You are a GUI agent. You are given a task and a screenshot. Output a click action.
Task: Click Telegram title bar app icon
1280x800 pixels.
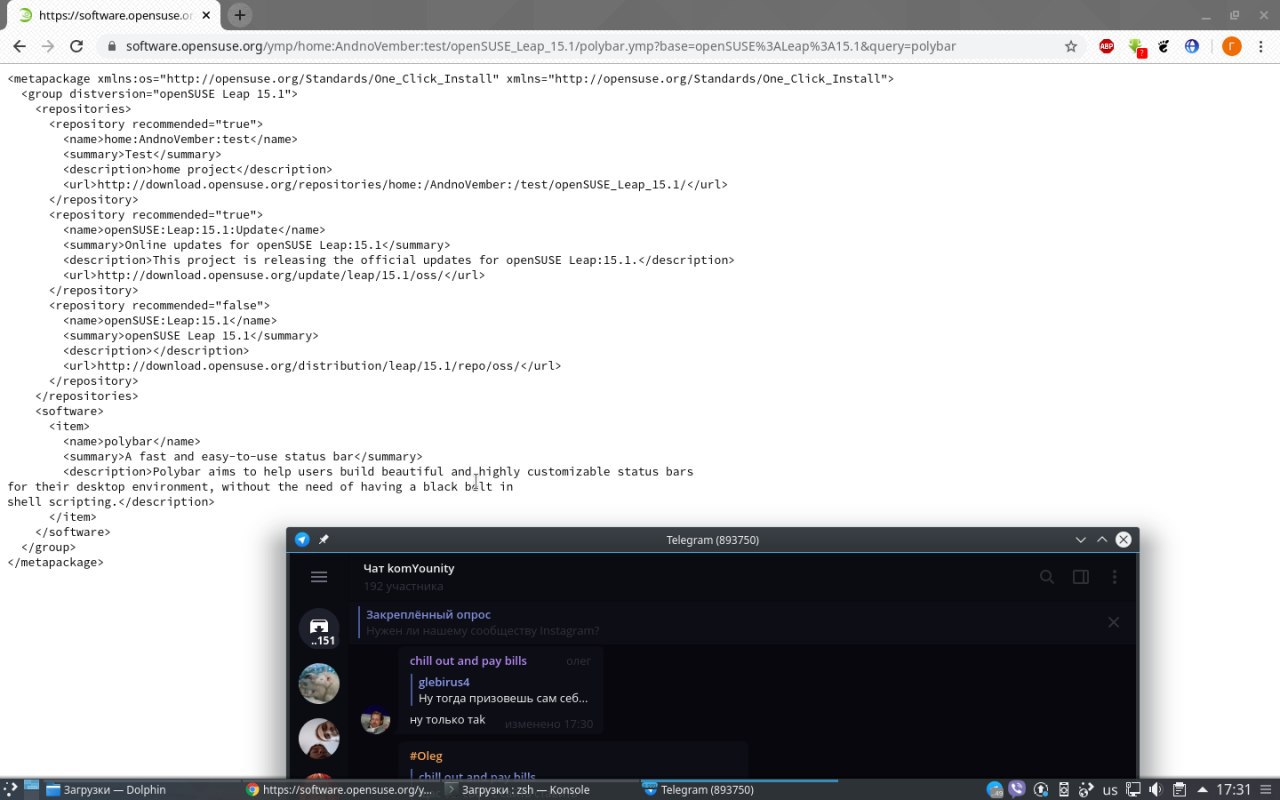pyautogui.click(x=302, y=540)
